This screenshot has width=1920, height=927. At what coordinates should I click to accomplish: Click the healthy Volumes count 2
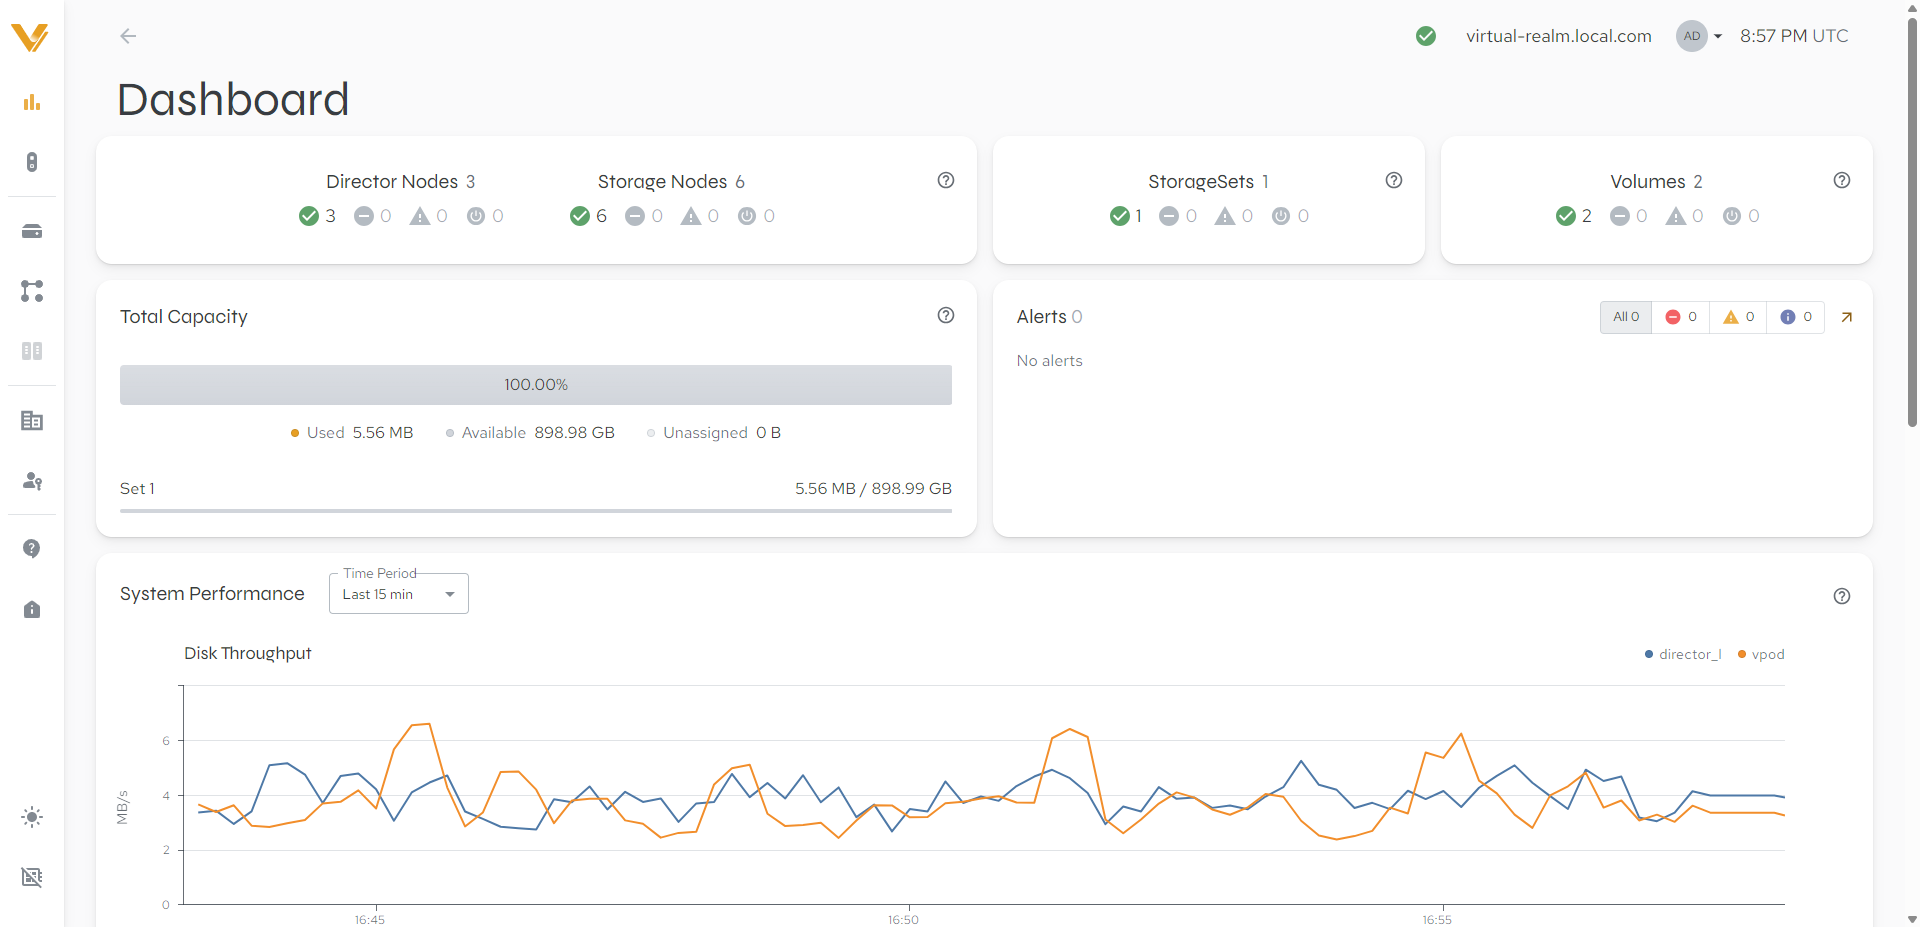coord(1574,216)
